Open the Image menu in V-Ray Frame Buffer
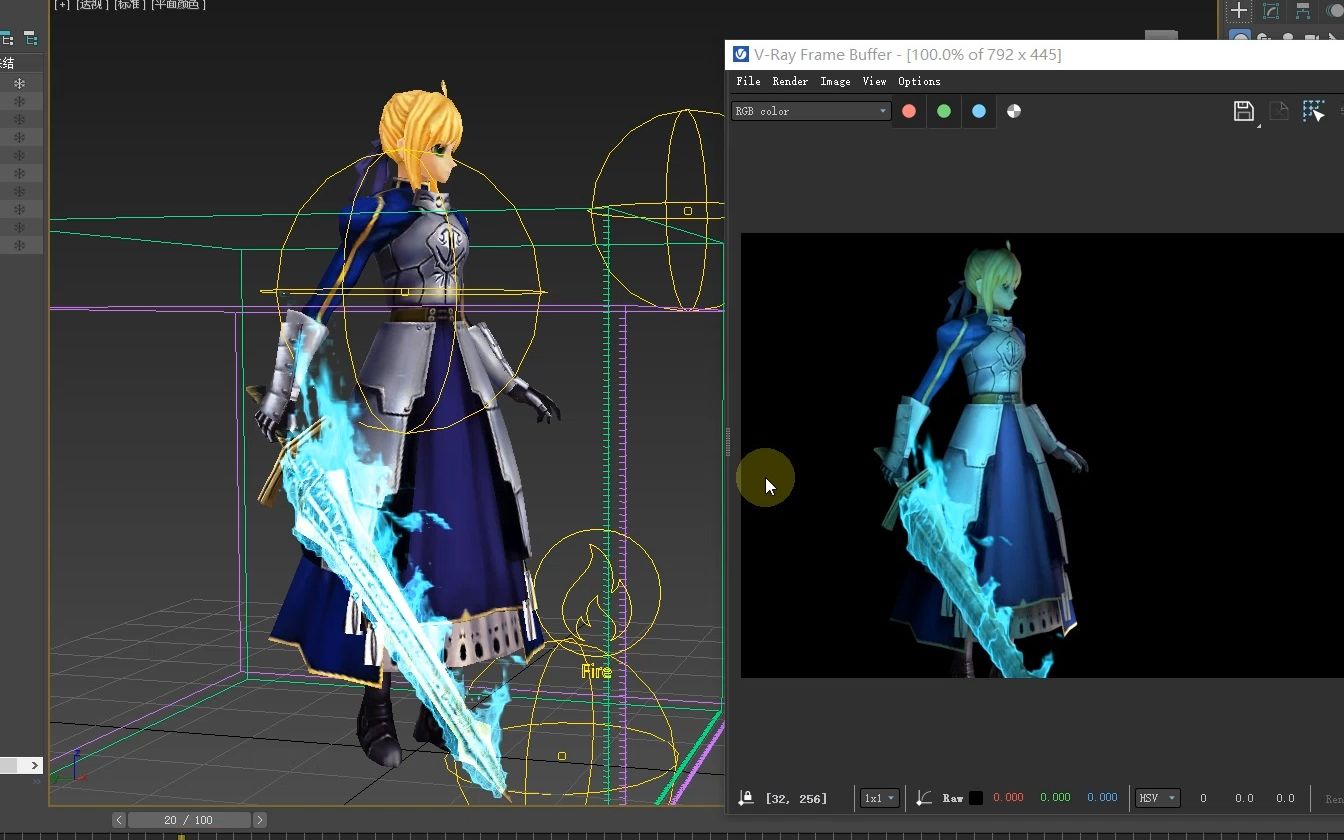This screenshot has height=840, width=1344. pyautogui.click(x=835, y=81)
